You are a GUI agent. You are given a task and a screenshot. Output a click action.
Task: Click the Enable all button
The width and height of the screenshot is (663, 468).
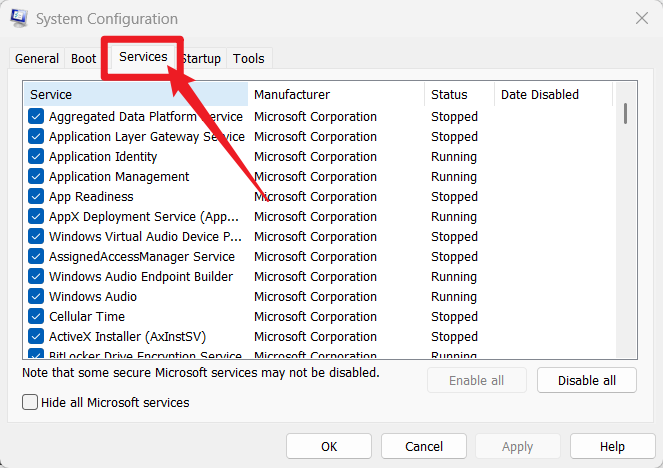[x=477, y=380]
